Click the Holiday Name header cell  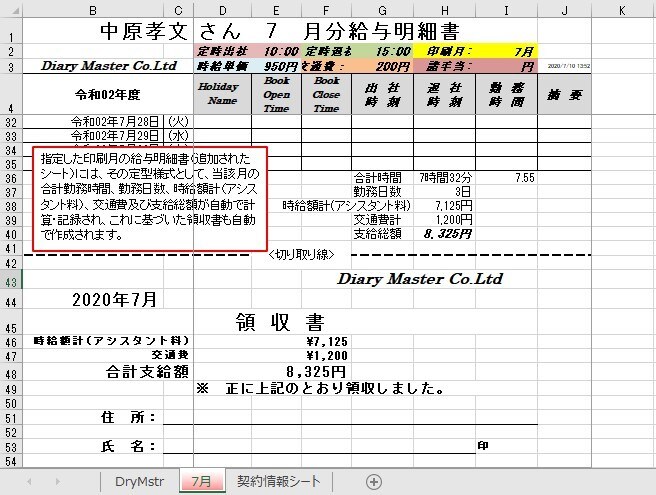point(223,94)
